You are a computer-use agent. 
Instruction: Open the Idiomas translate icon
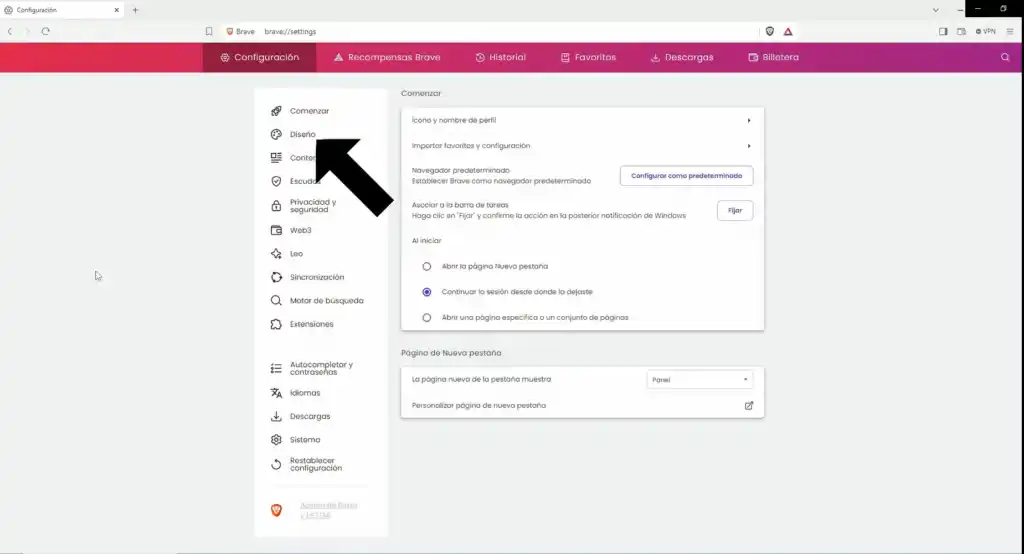click(276, 393)
